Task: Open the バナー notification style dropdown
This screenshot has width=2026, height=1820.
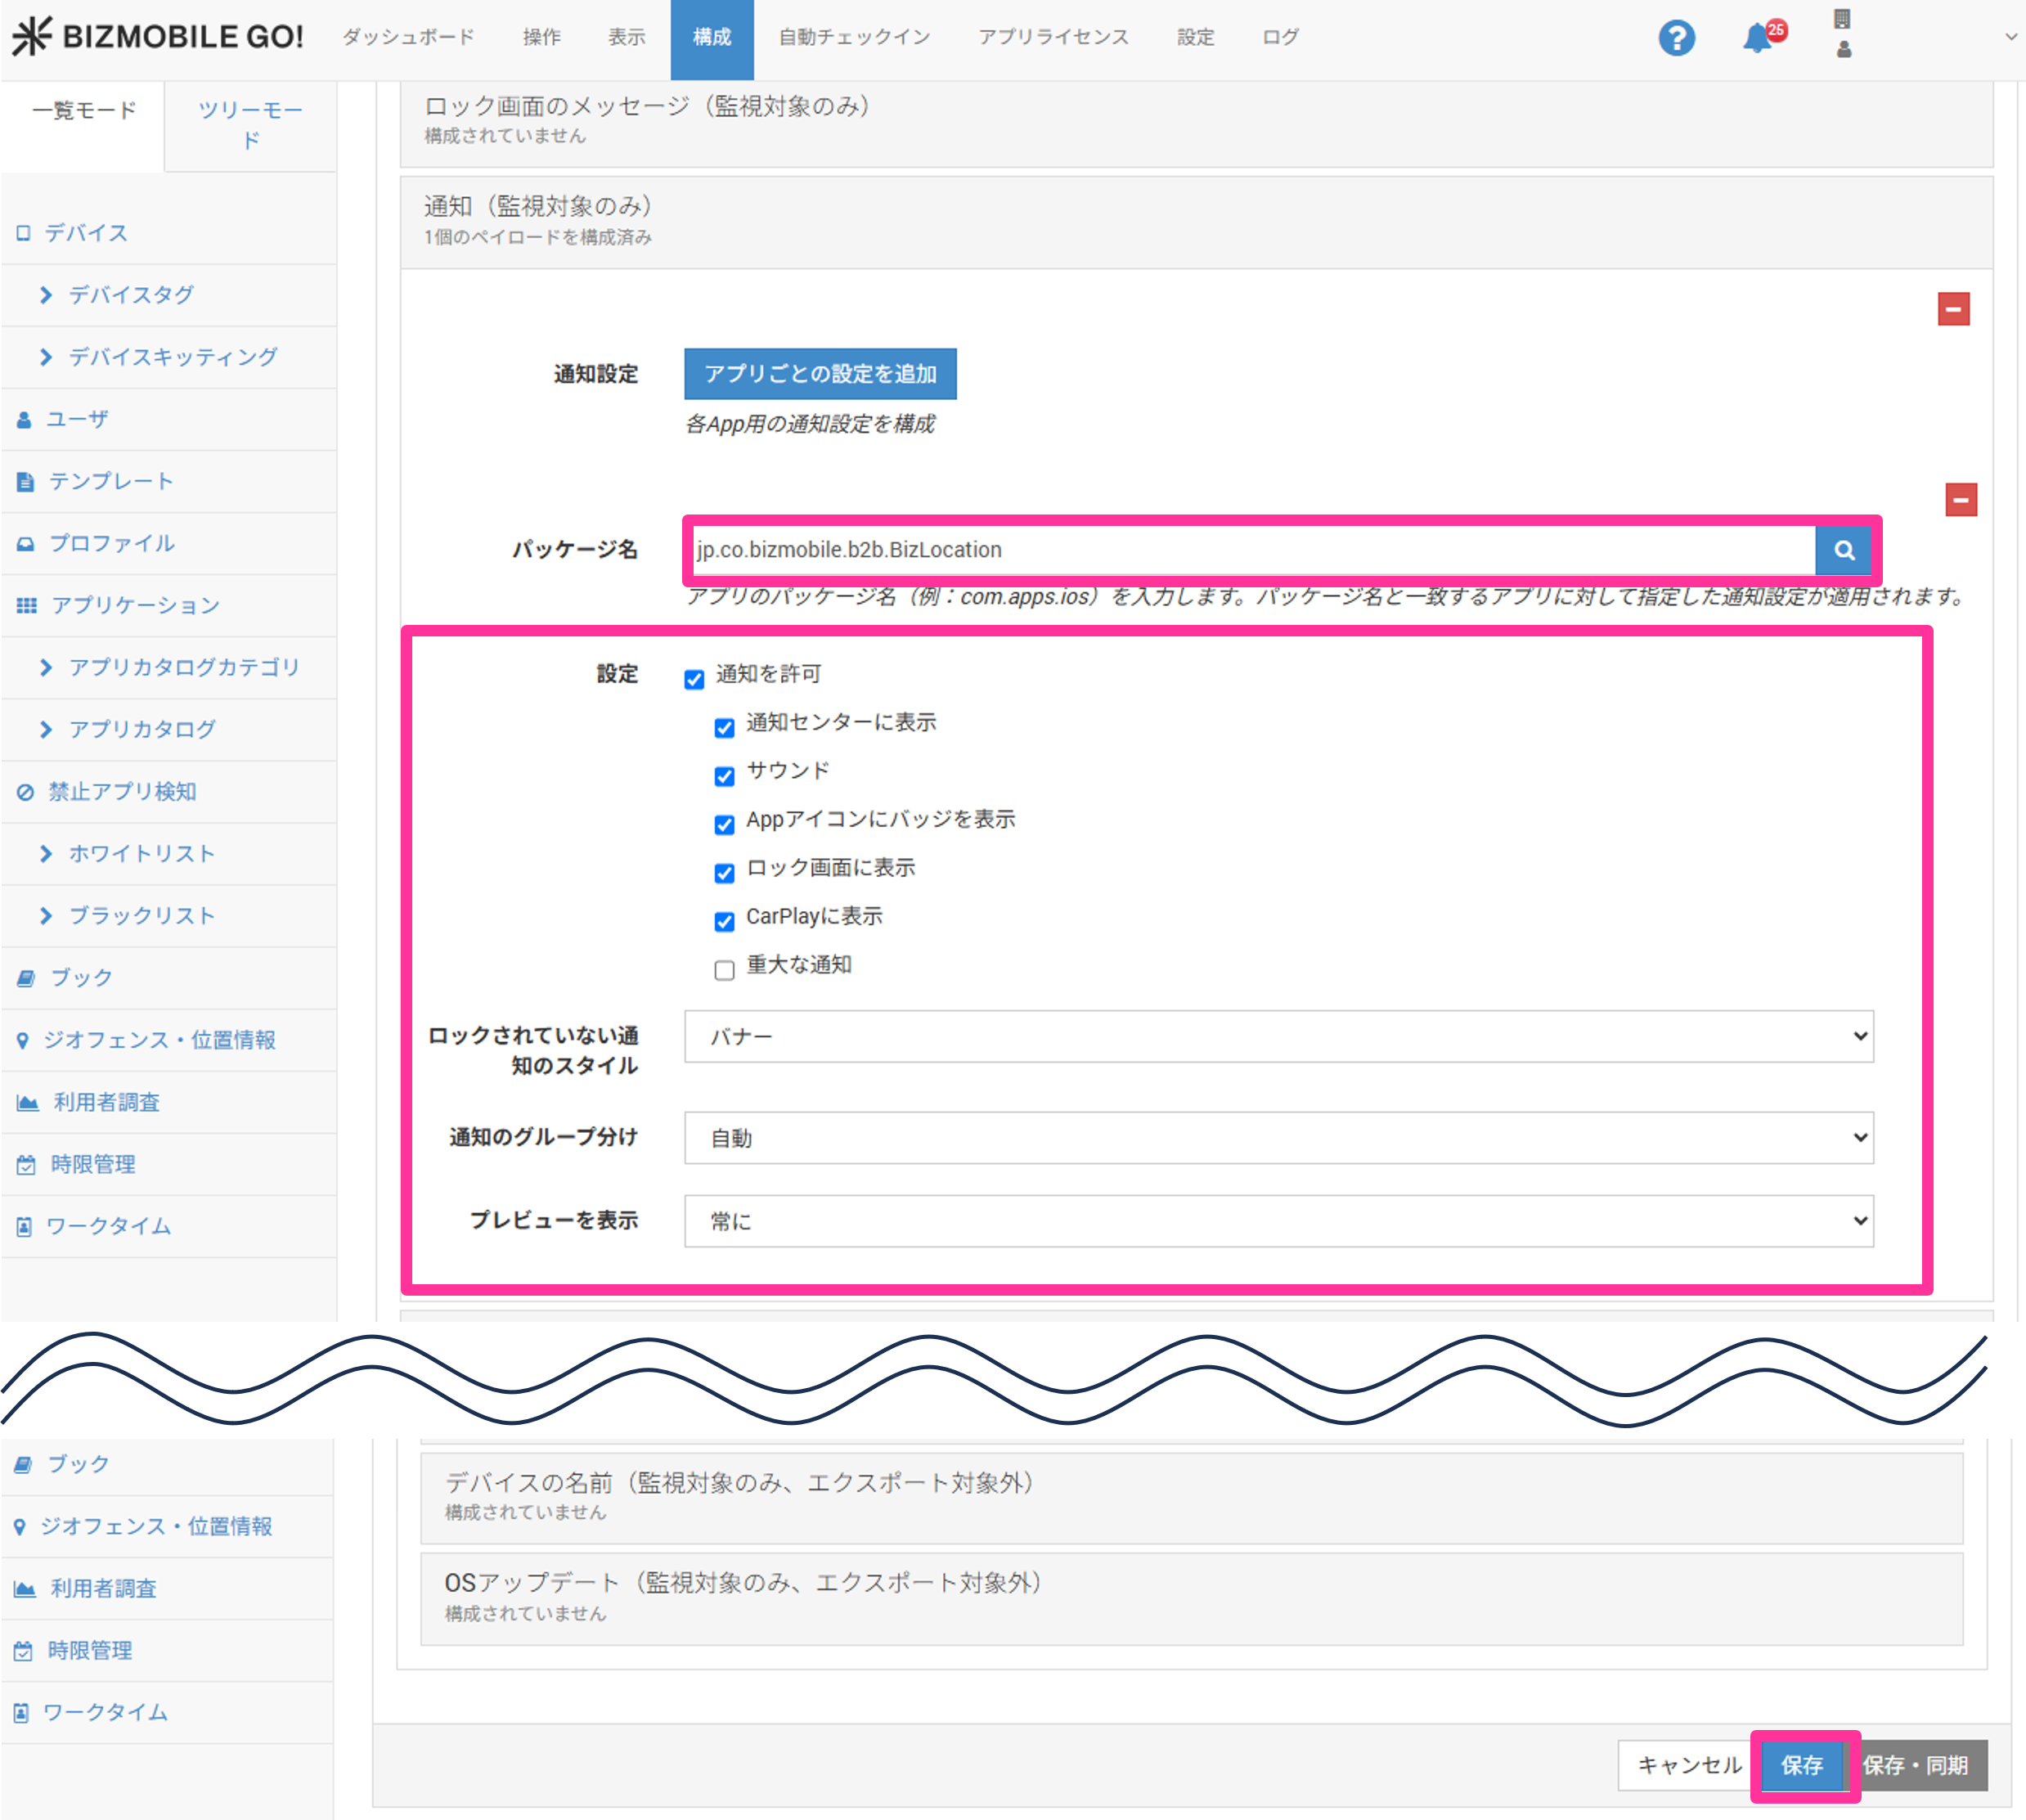Action: pyautogui.click(x=1278, y=1036)
